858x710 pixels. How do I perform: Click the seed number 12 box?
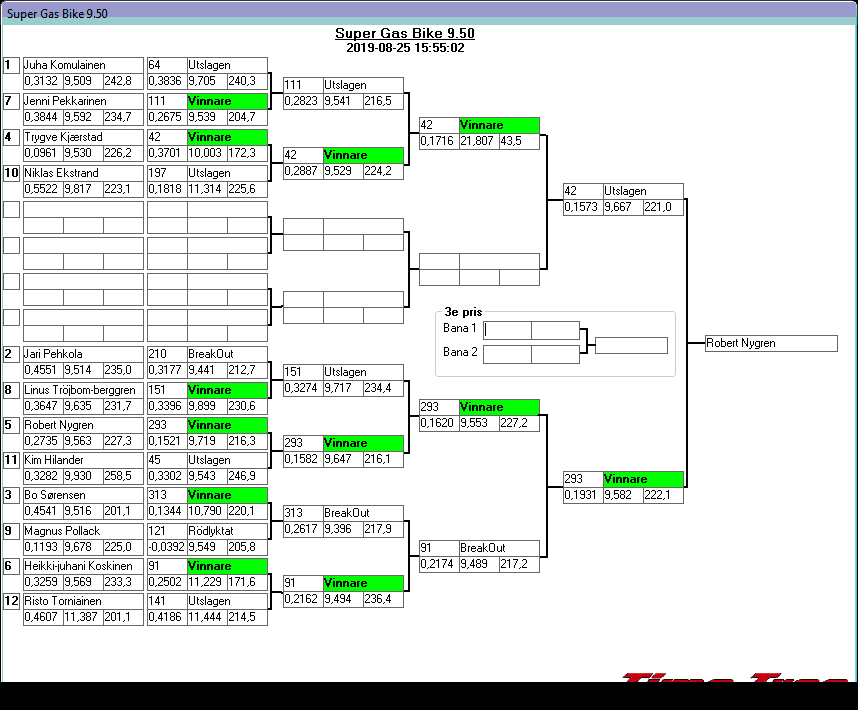pyautogui.click(x=11, y=601)
